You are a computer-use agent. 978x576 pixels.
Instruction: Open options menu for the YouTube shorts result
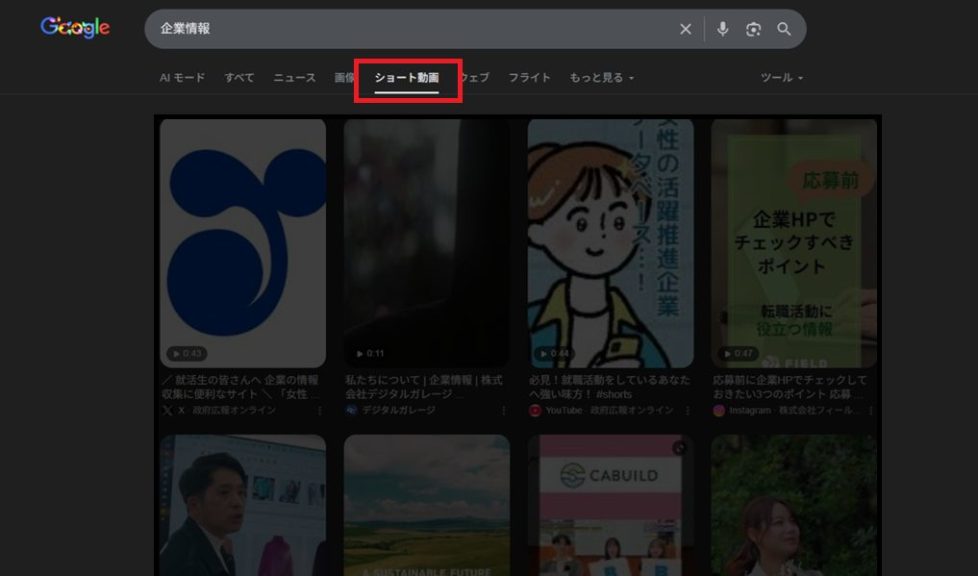click(688, 410)
